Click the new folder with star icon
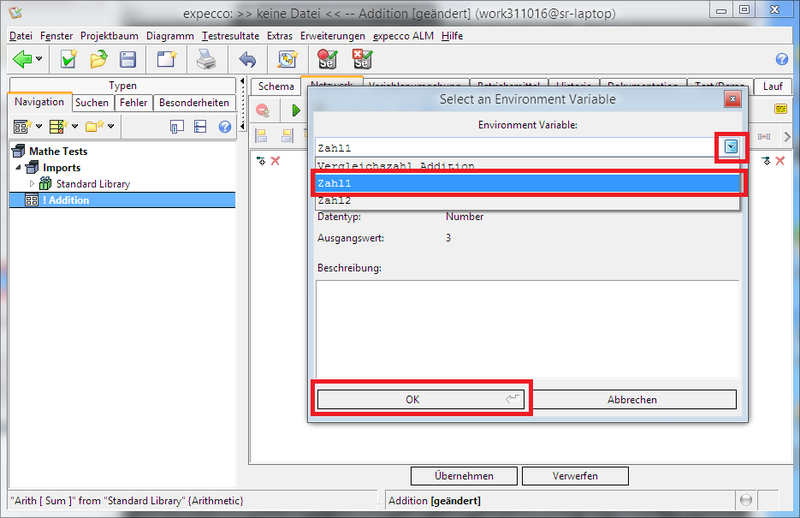This screenshot has height=518, width=800. click(94, 126)
